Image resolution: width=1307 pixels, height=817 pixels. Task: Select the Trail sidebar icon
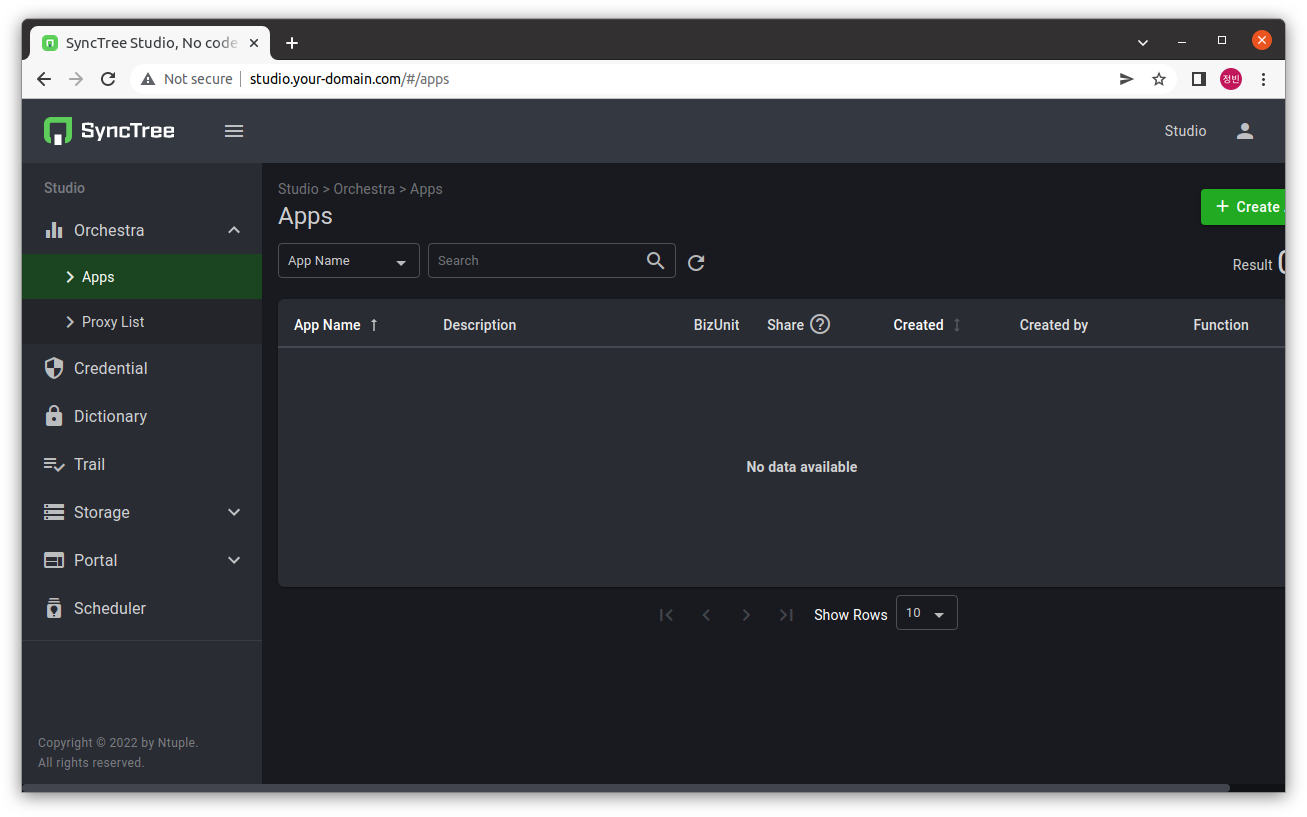[89, 464]
